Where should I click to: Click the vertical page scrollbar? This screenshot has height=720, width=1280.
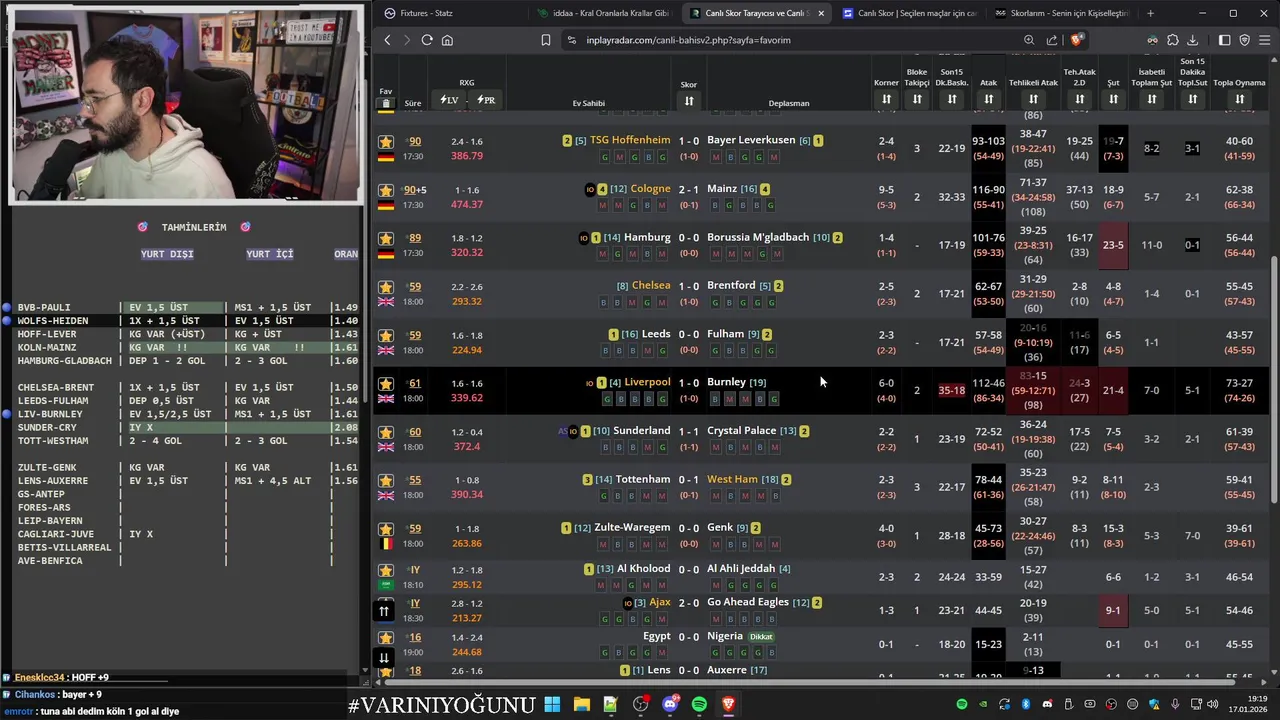point(1273,380)
